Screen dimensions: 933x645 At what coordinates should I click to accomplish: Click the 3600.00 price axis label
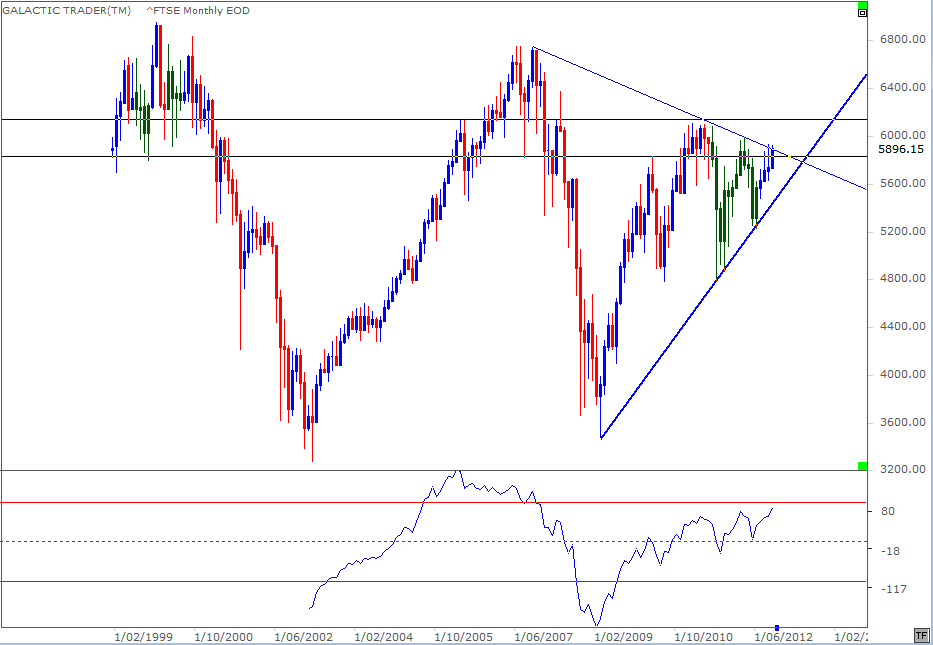[904, 422]
